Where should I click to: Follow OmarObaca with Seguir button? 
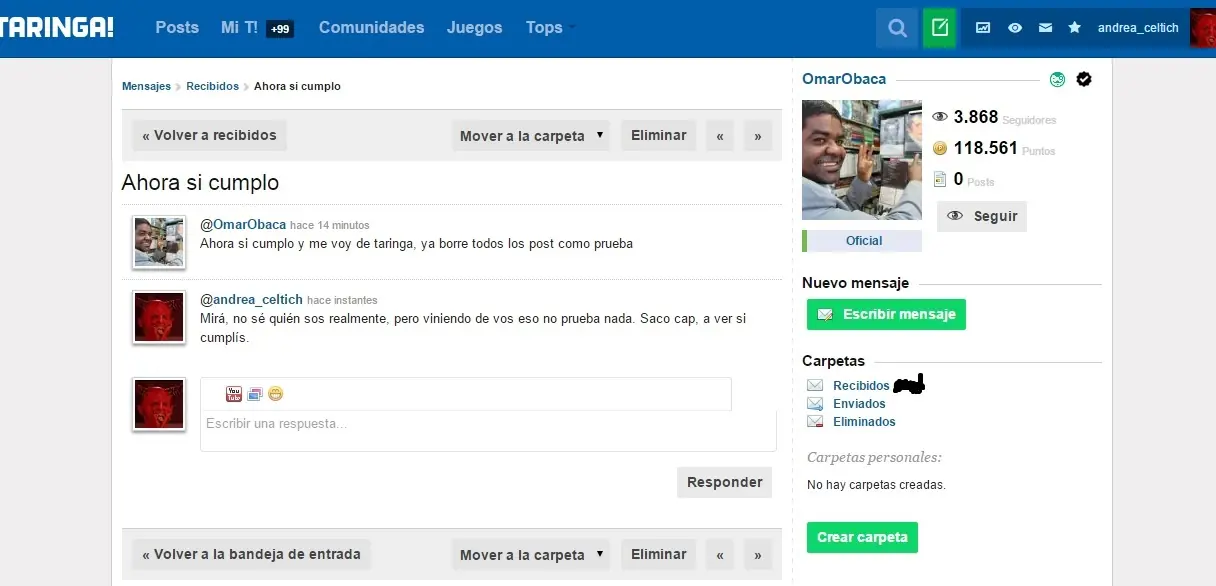(982, 216)
